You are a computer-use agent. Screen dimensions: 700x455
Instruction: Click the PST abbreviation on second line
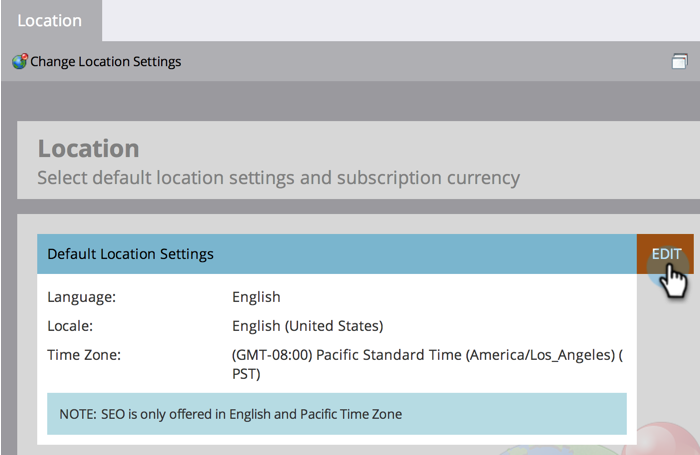pos(246,374)
